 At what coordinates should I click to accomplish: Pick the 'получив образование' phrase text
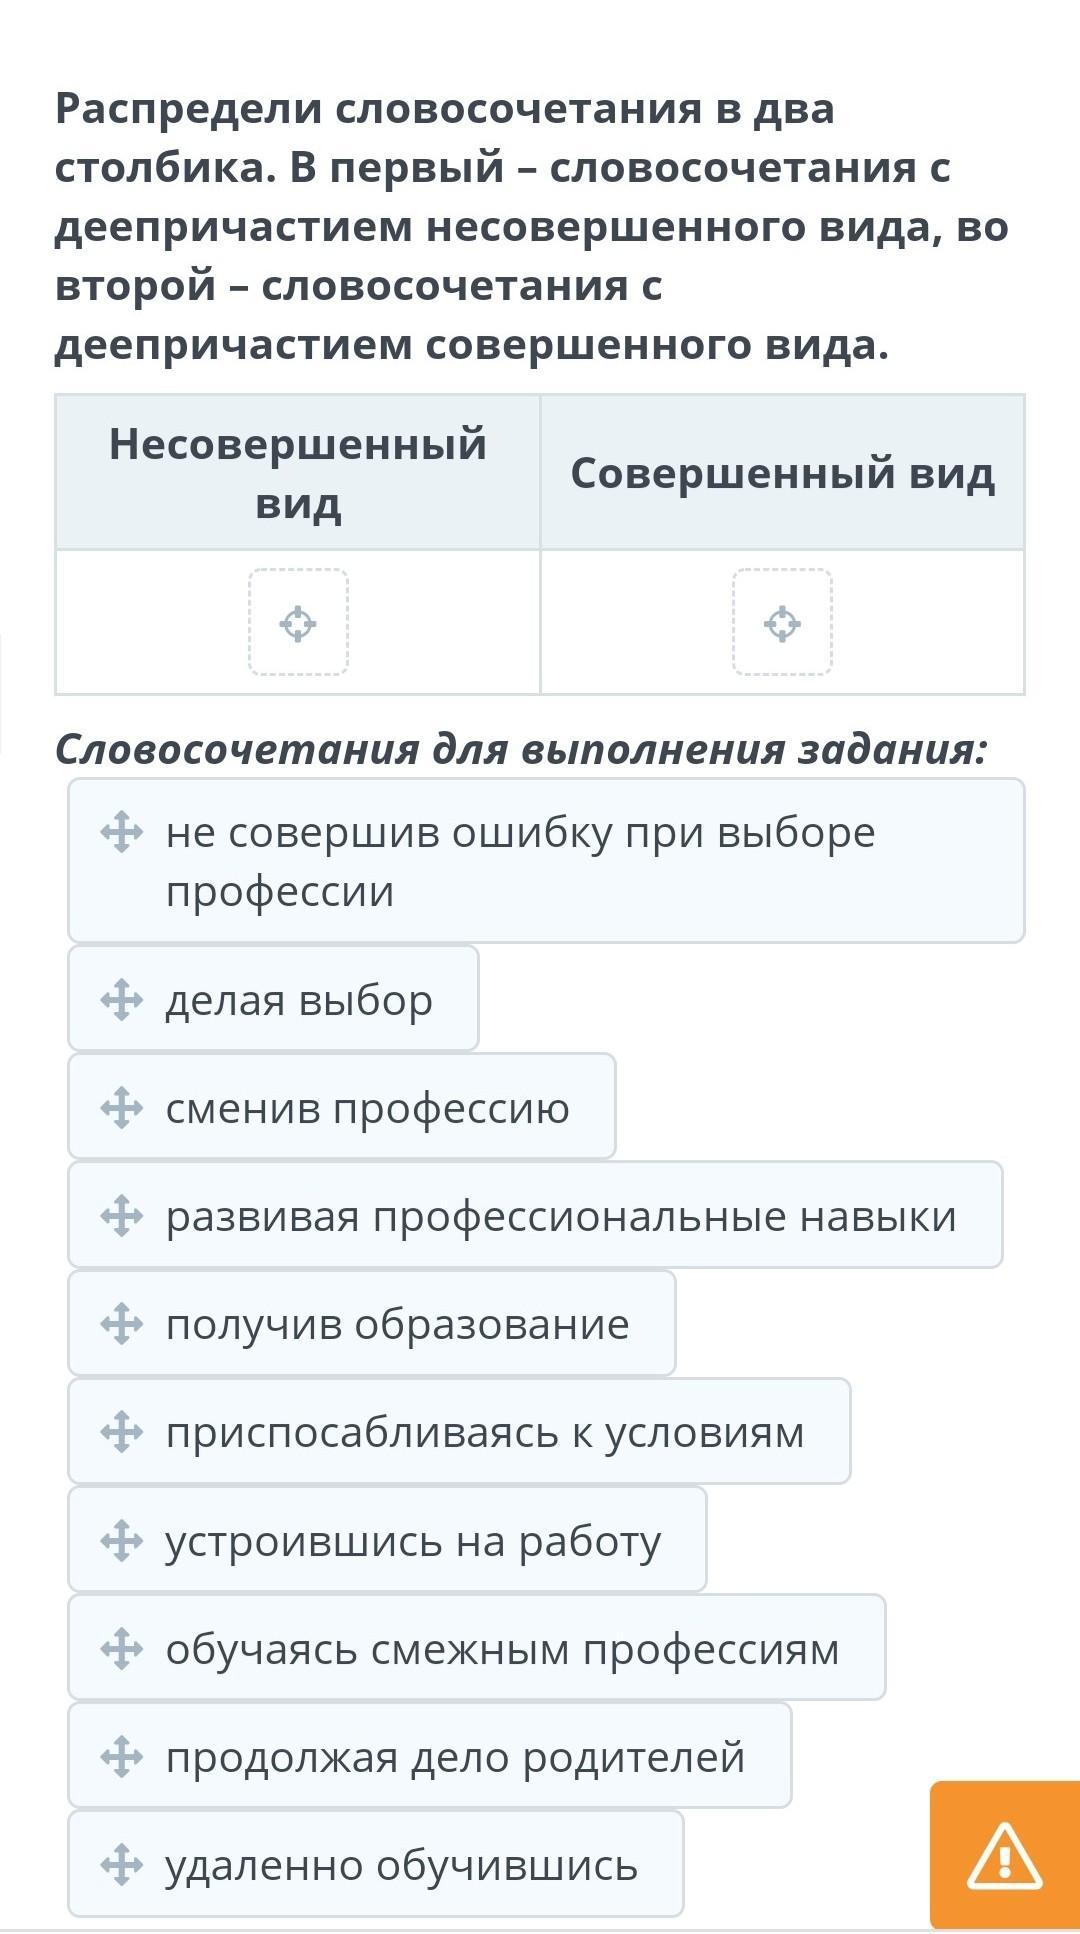[x=397, y=1323]
